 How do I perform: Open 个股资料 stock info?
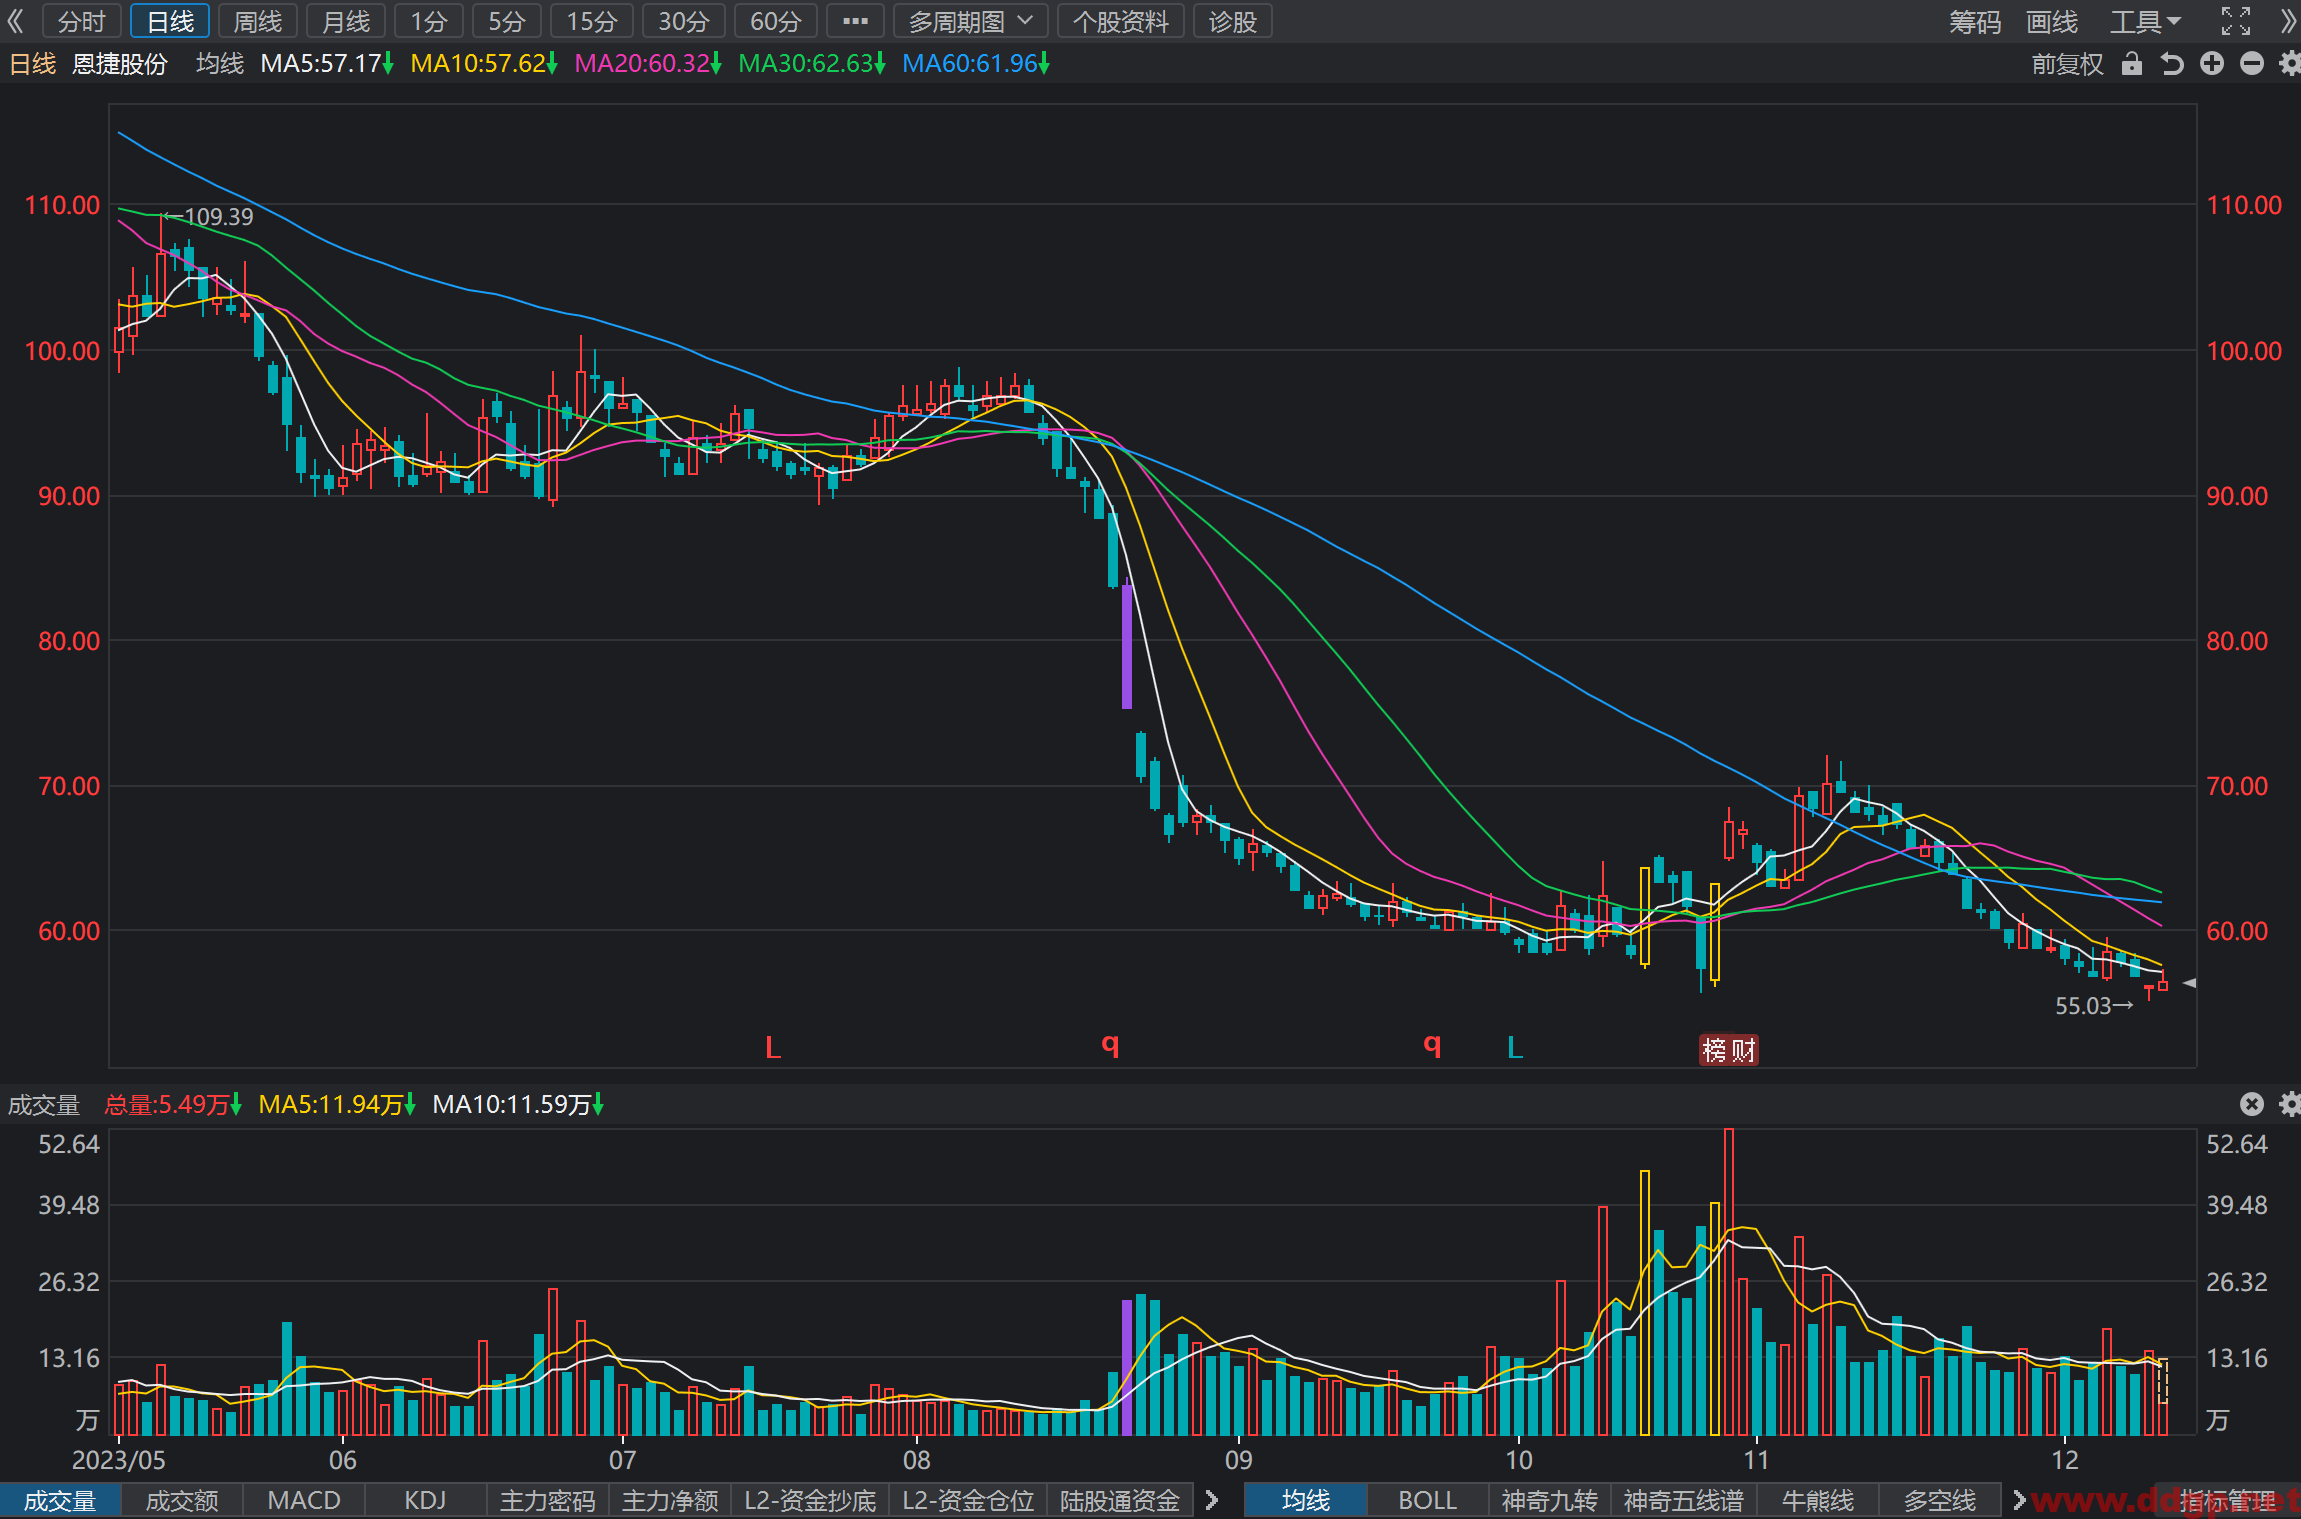pos(1121,21)
